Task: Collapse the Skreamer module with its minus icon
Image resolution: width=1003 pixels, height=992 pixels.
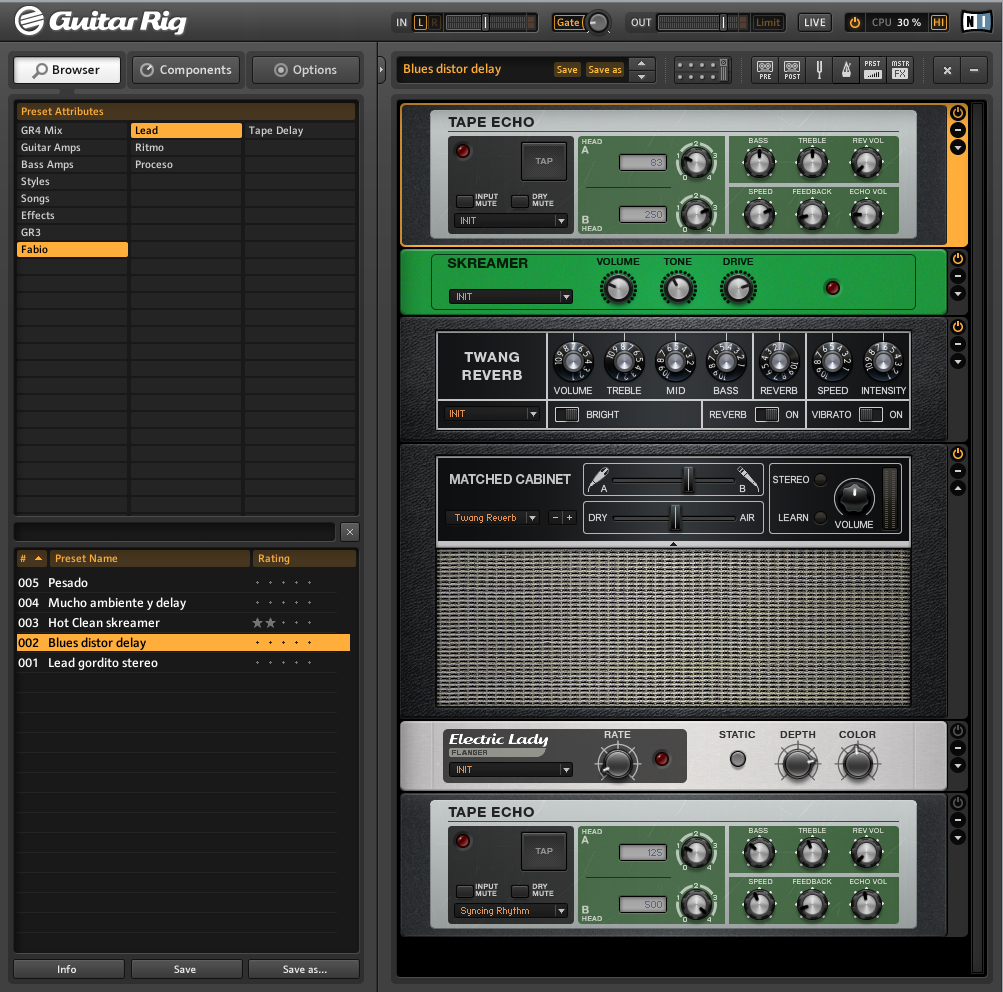Action: 958,276
